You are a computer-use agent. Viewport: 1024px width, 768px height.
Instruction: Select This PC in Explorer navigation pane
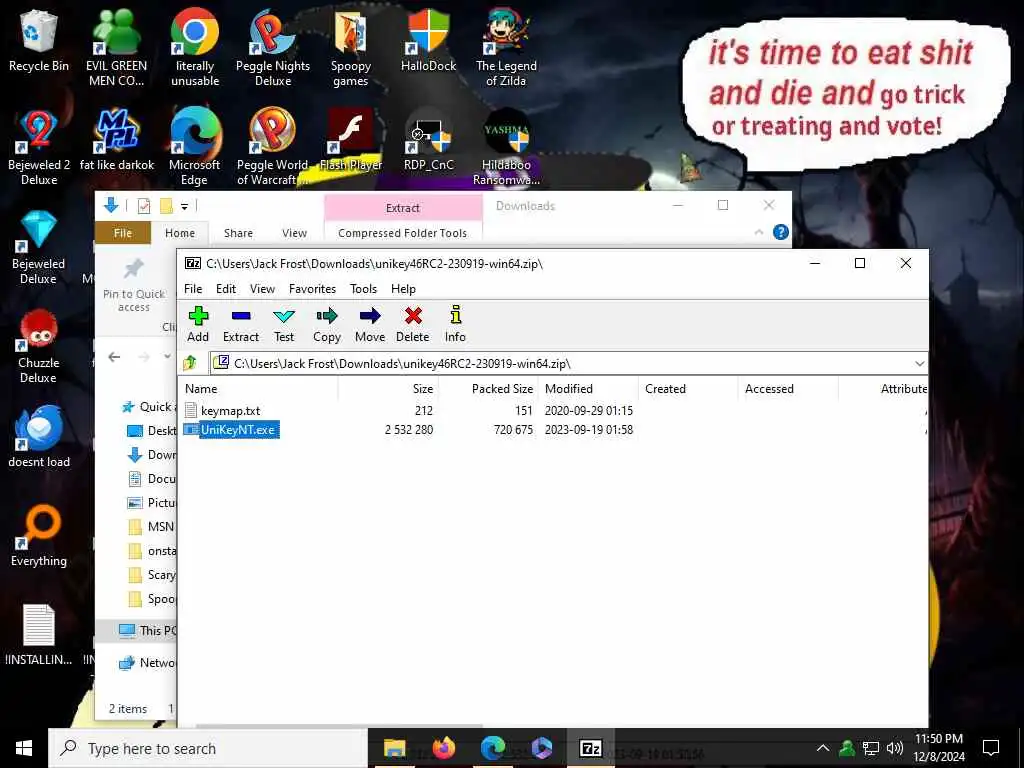[x=148, y=630]
